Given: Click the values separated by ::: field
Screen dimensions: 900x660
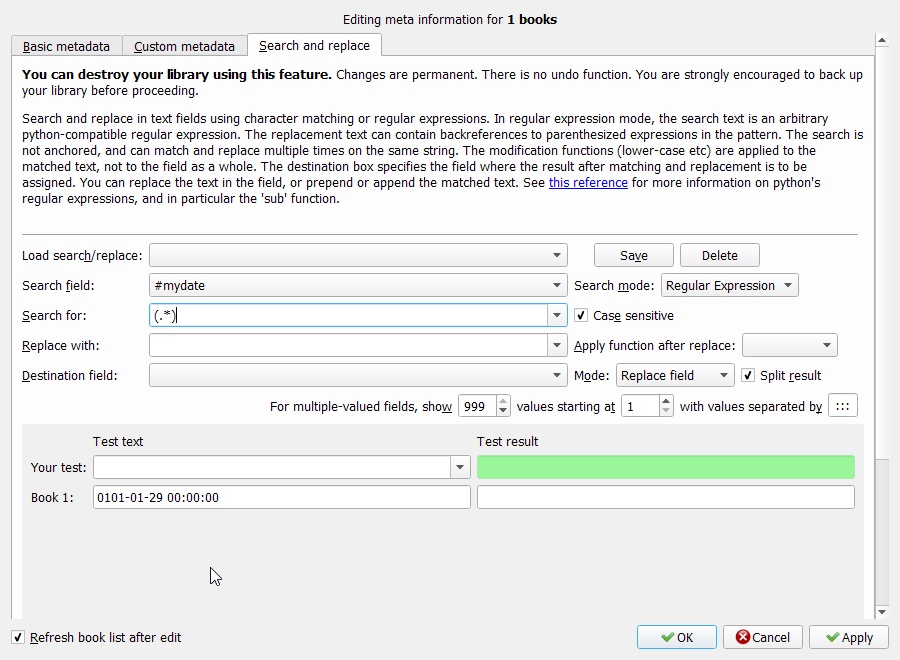Looking at the screenshot, I should tap(843, 406).
